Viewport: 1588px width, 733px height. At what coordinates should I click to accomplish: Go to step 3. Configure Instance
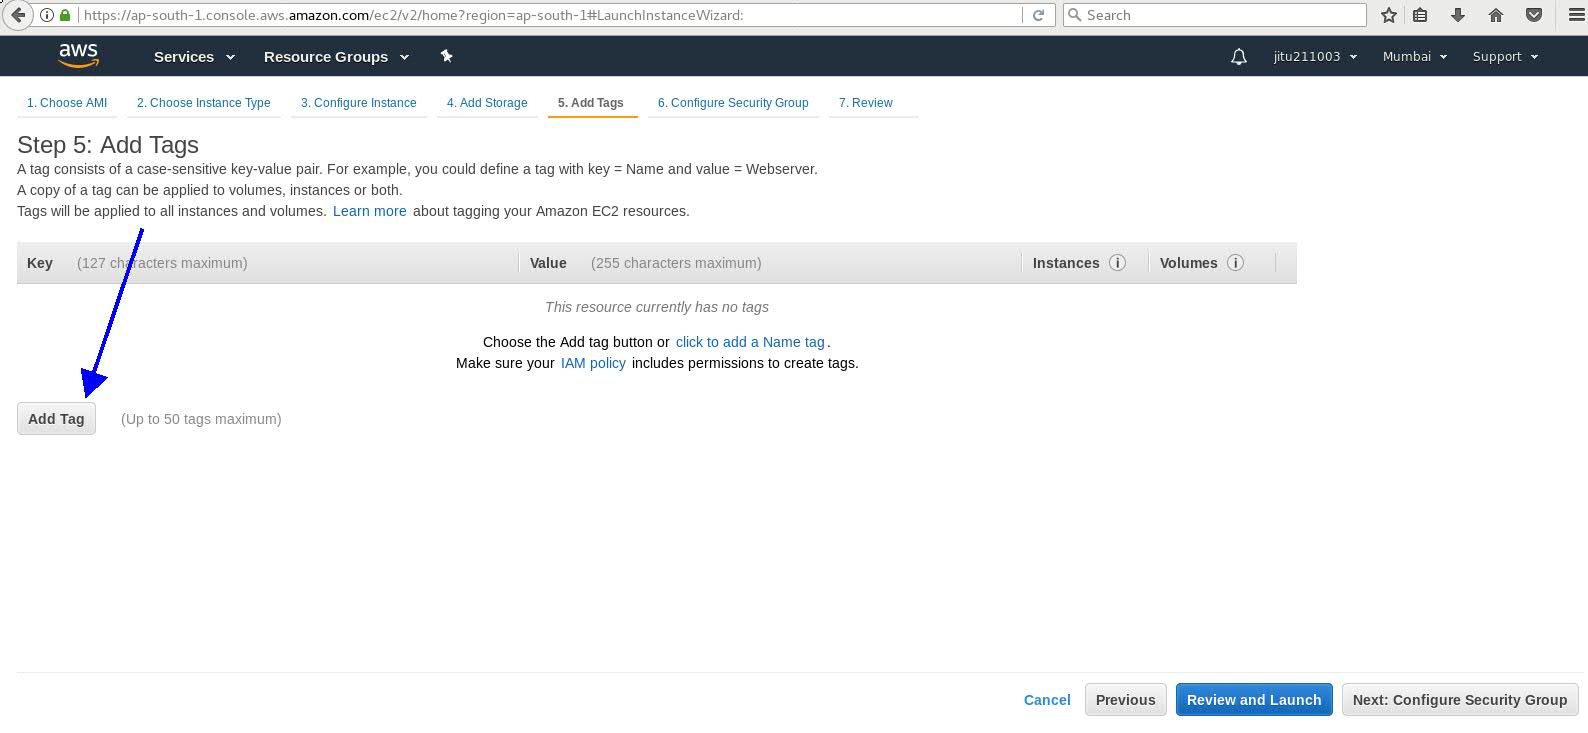pyautogui.click(x=359, y=103)
